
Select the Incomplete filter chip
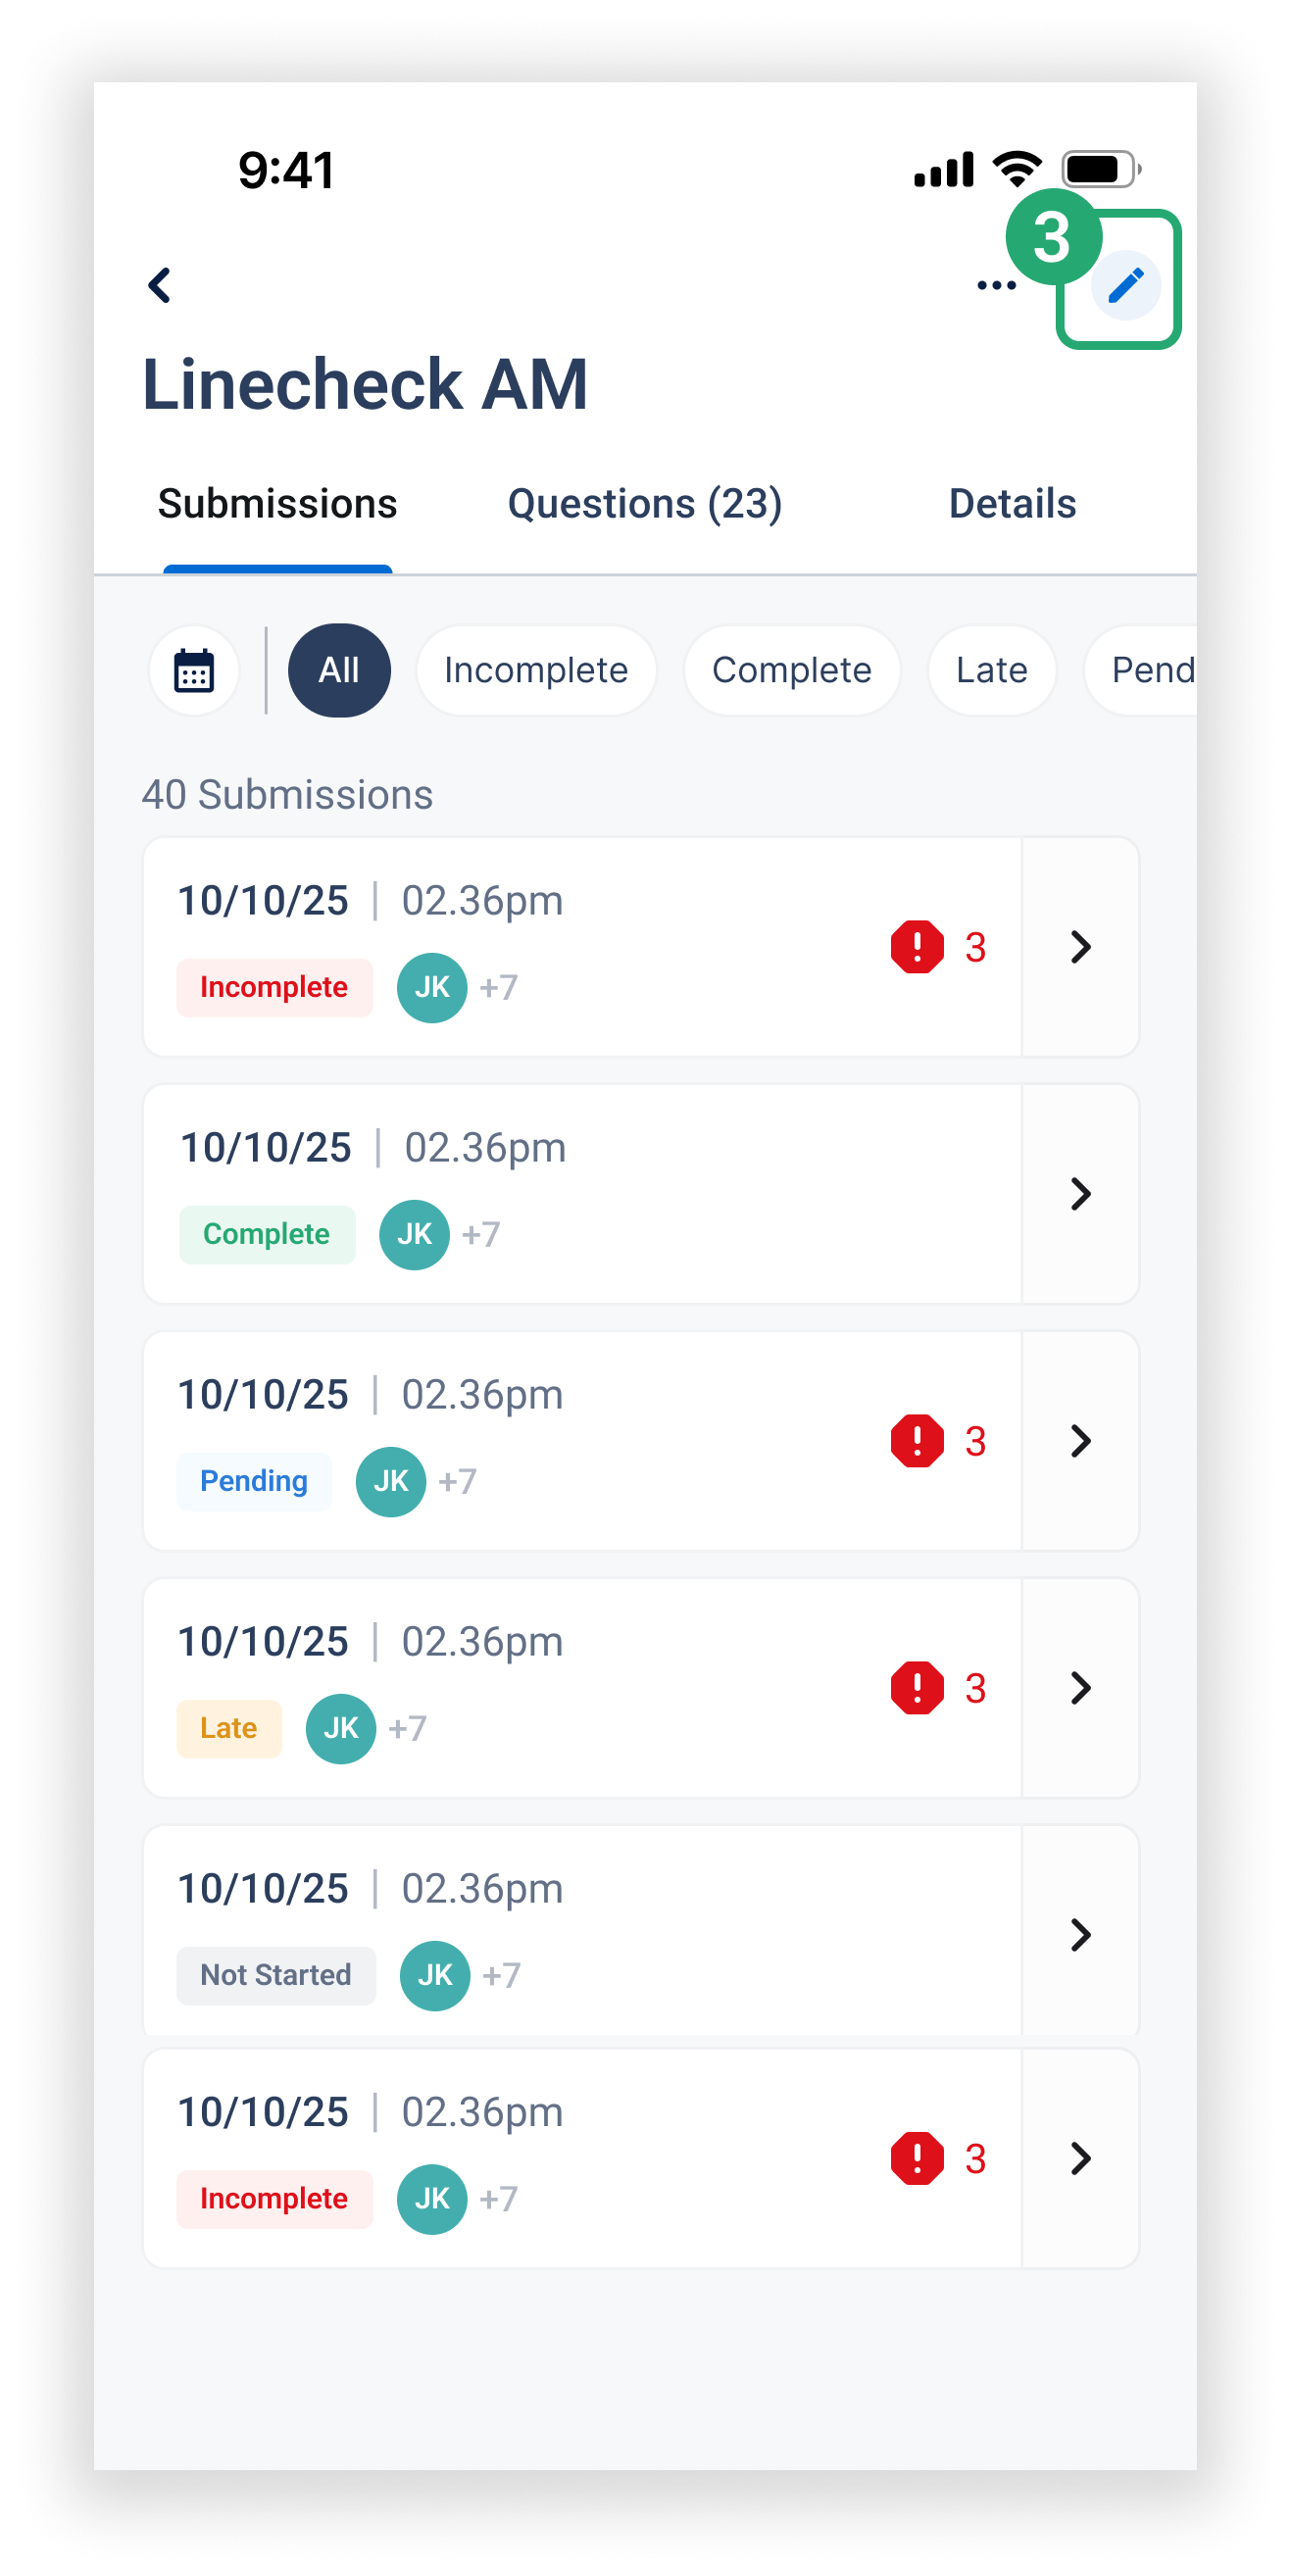(536, 670)
